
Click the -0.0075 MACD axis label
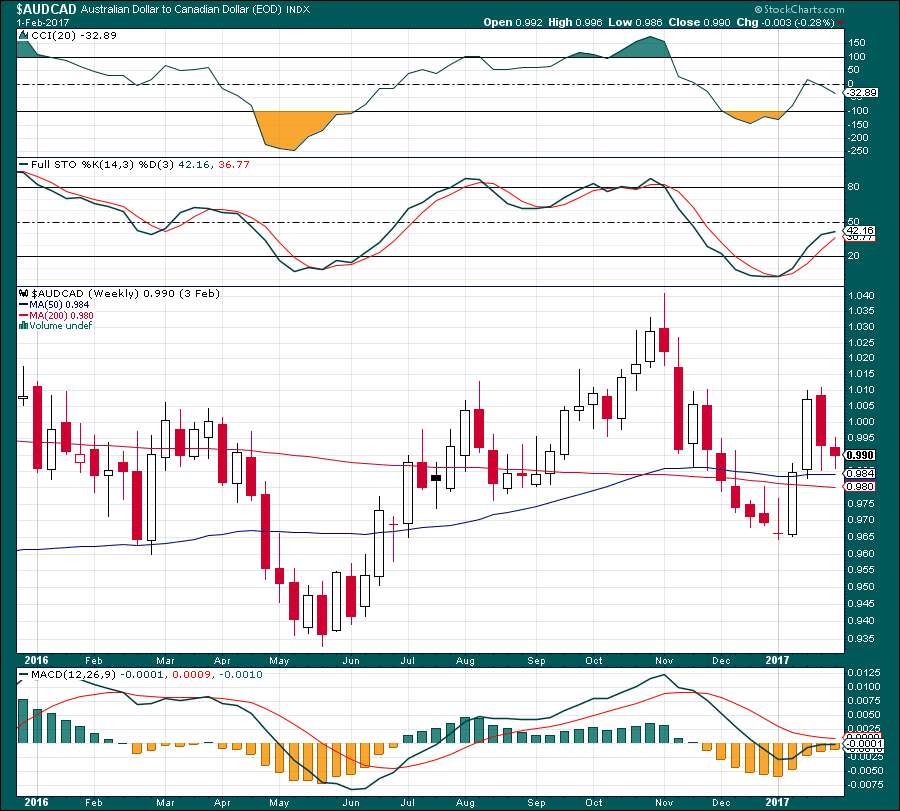(x=864, y=785)
